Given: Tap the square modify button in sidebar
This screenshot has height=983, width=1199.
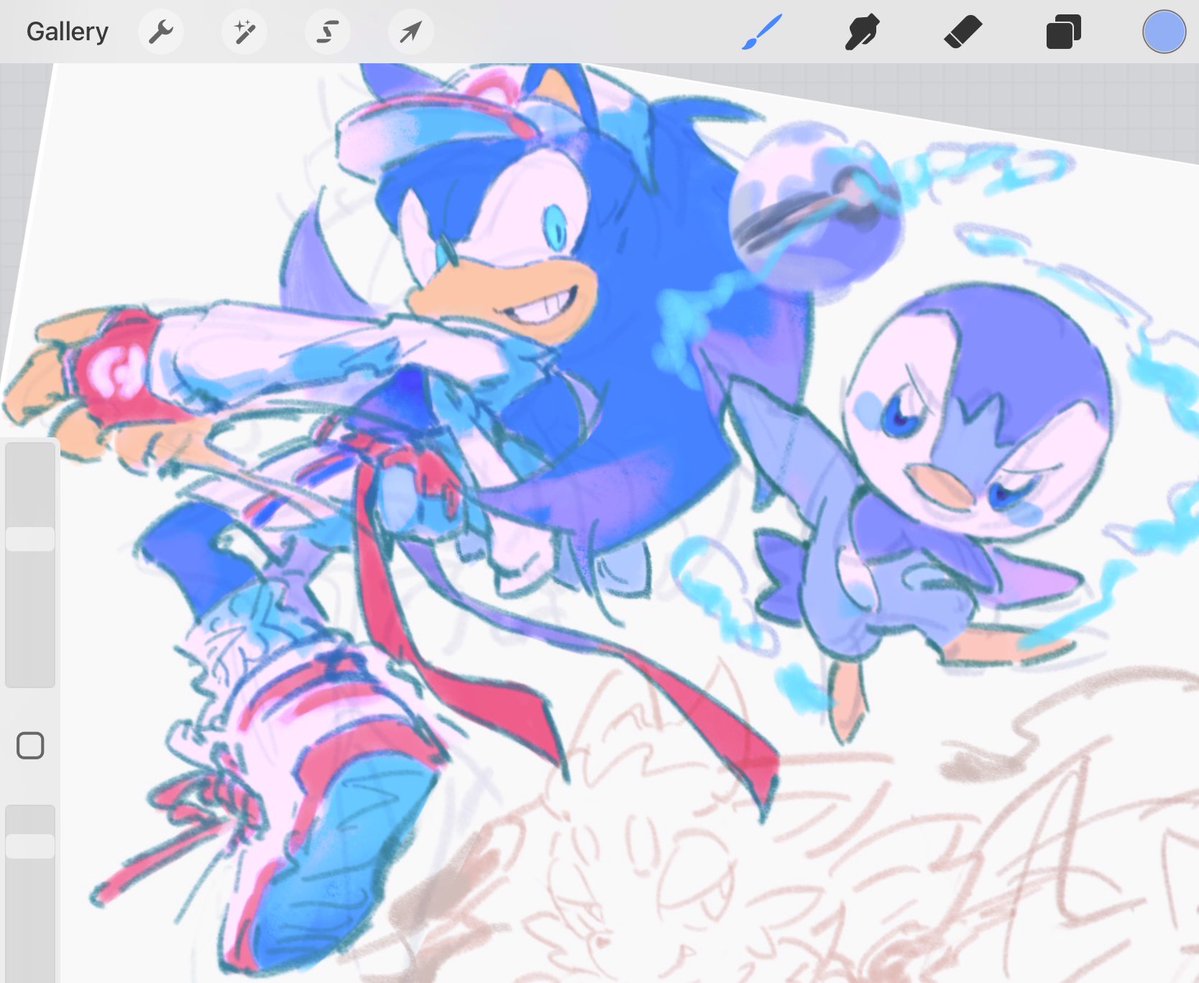Looking at the screenshot, I should pos(30,745).
